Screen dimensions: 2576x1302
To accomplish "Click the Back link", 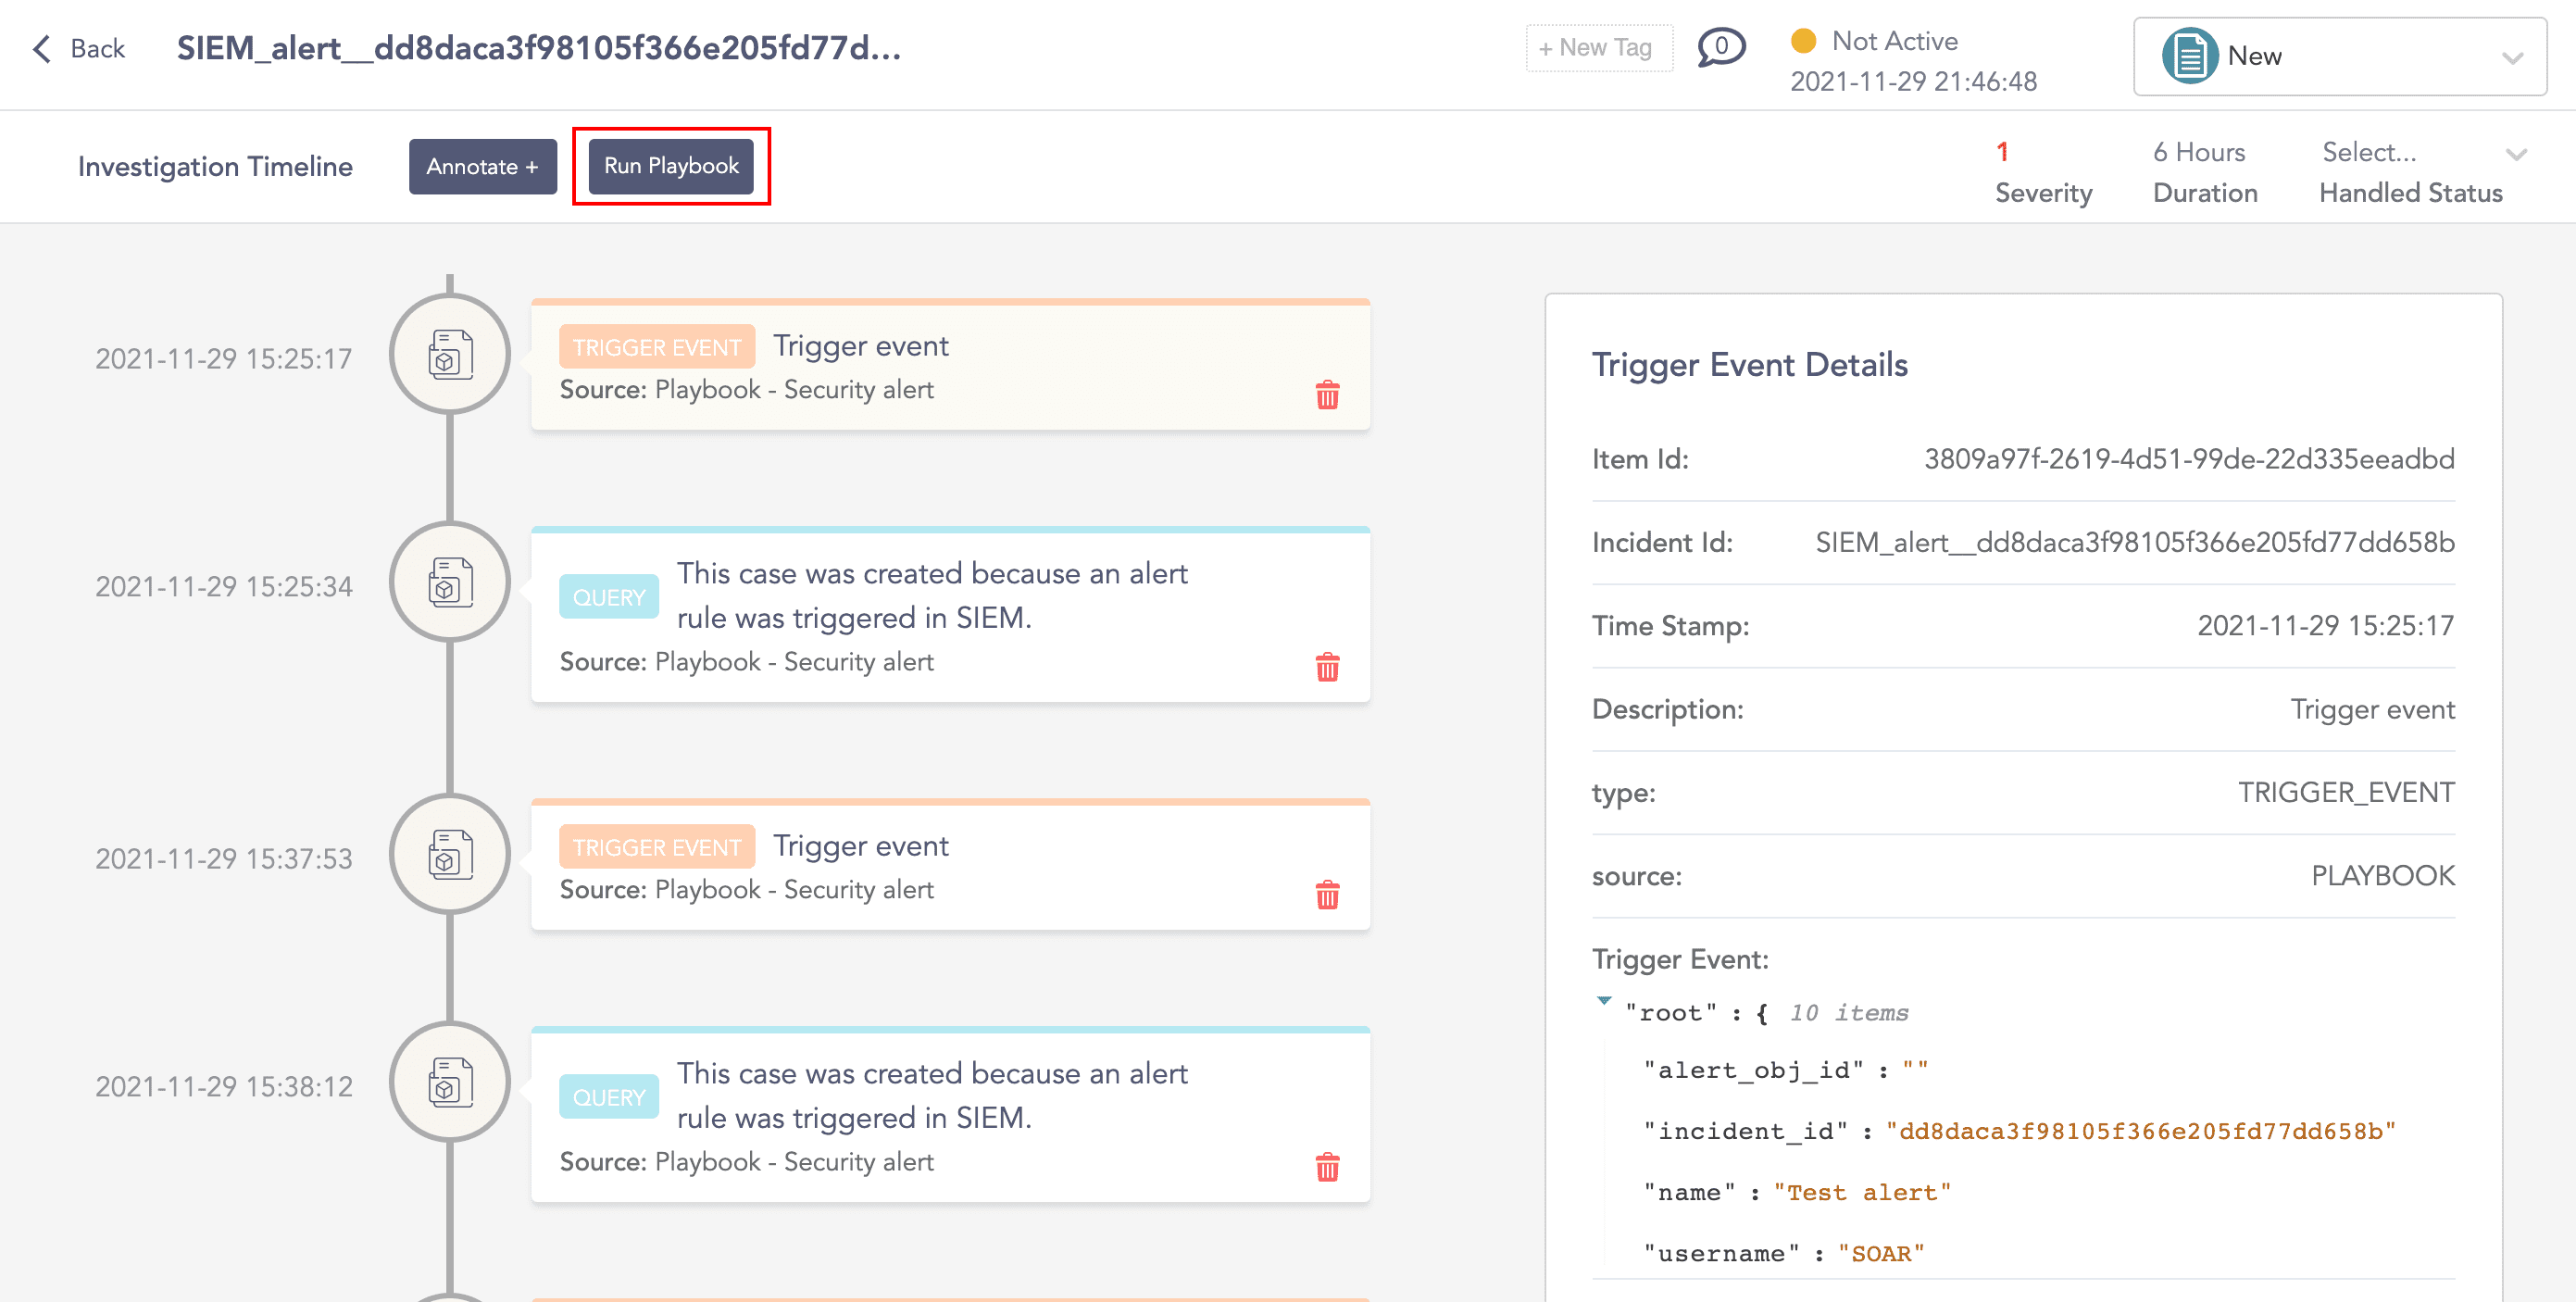I will (97, 48).
